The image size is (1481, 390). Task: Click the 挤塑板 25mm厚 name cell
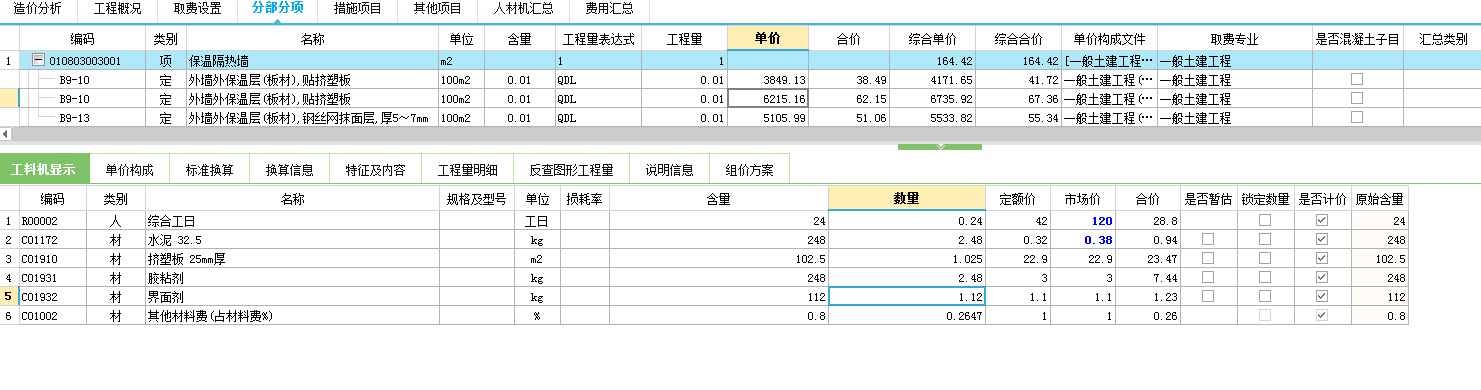pos(293,259)
